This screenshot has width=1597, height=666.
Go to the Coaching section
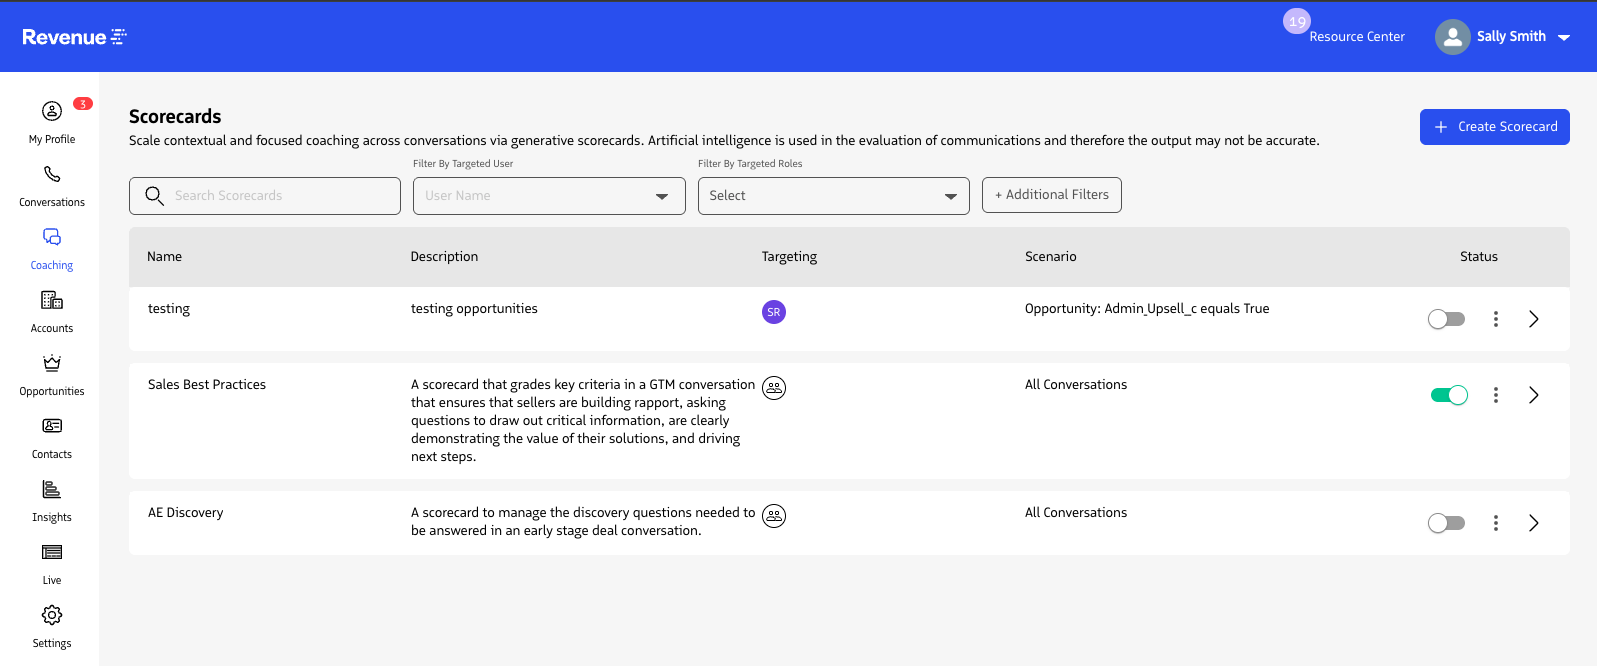click(52, 248)
